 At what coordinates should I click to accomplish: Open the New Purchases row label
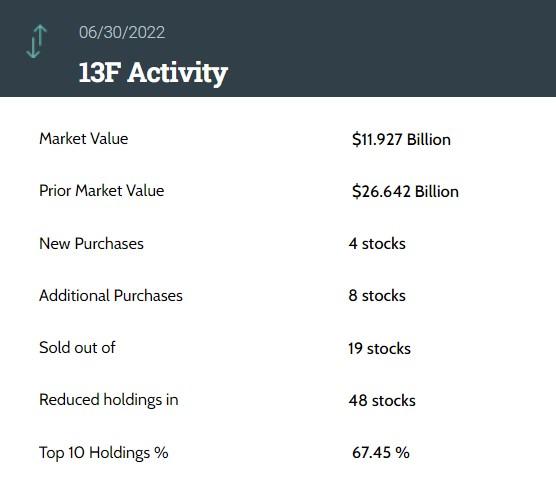click(x=91, y=244)
